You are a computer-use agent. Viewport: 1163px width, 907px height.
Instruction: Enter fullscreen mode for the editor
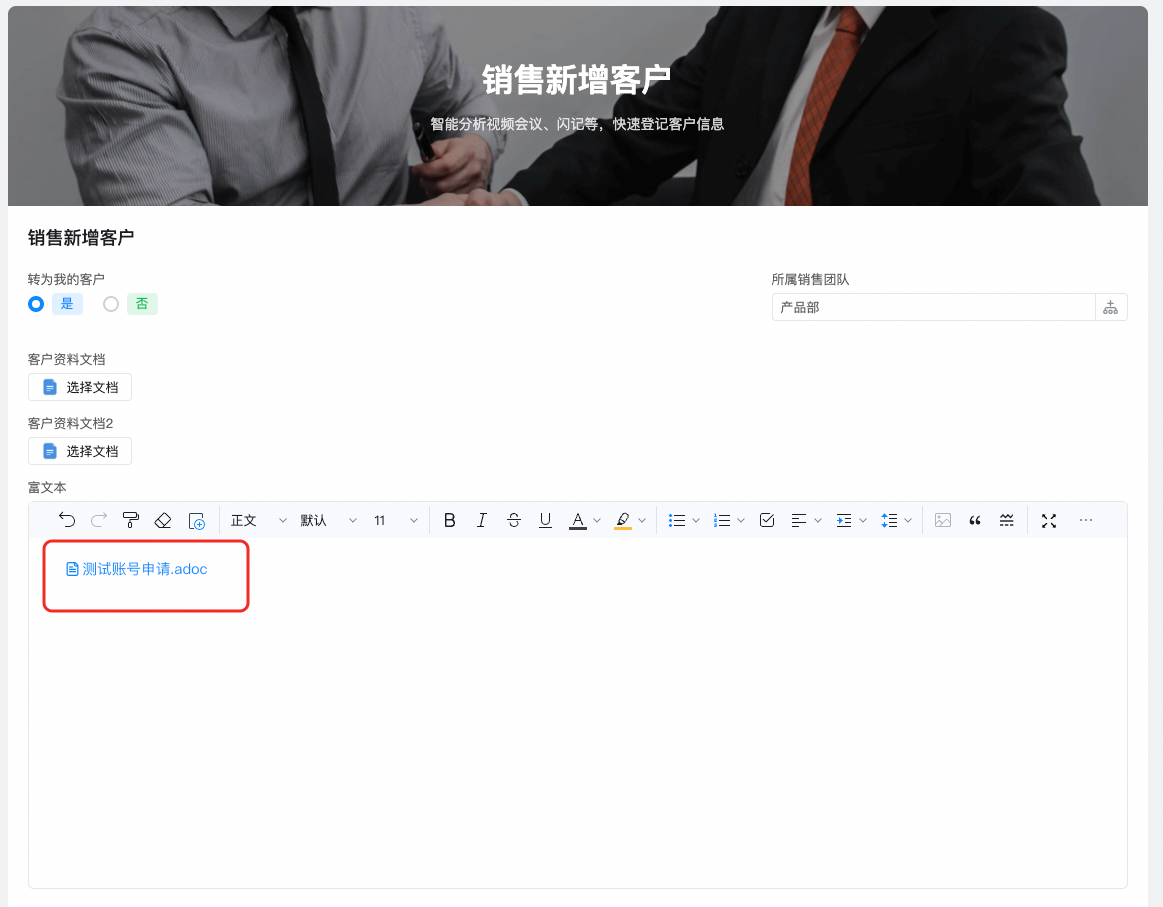1048,520
